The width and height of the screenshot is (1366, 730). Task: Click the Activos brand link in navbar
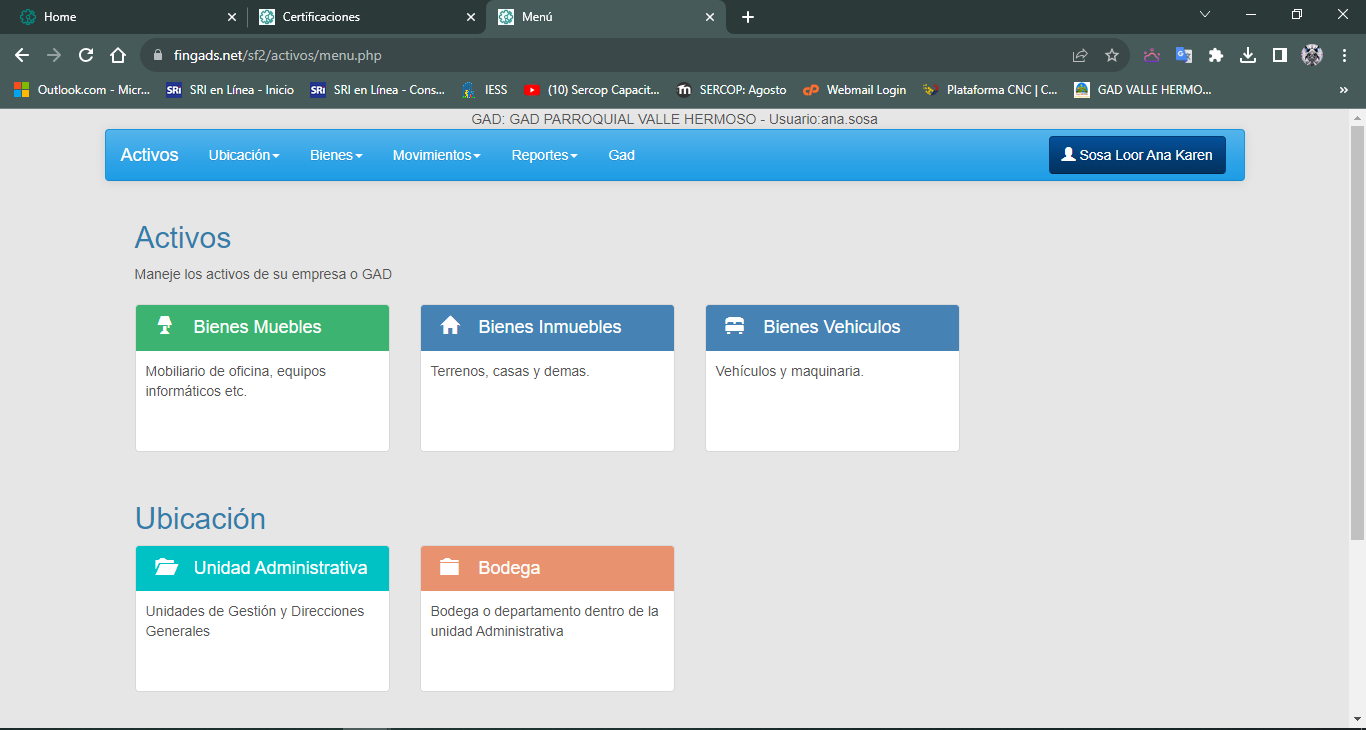pos(149,155)
